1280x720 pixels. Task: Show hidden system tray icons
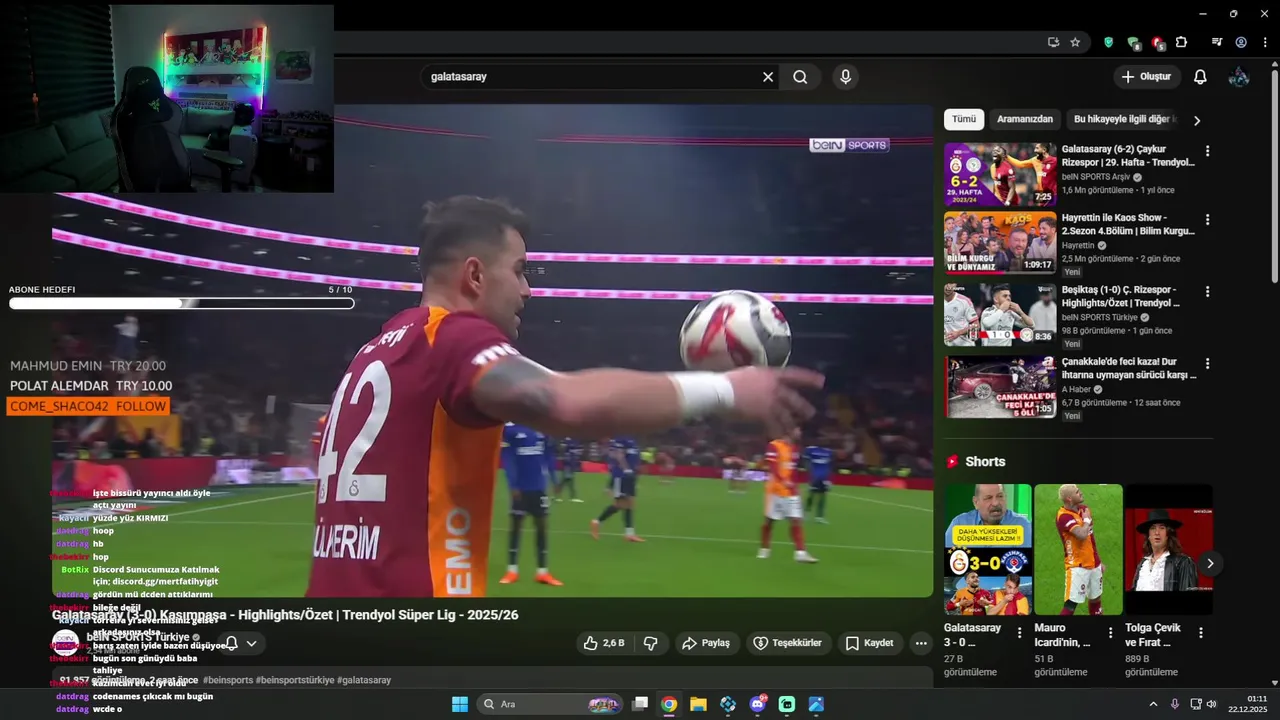(x=1152, y=704)
